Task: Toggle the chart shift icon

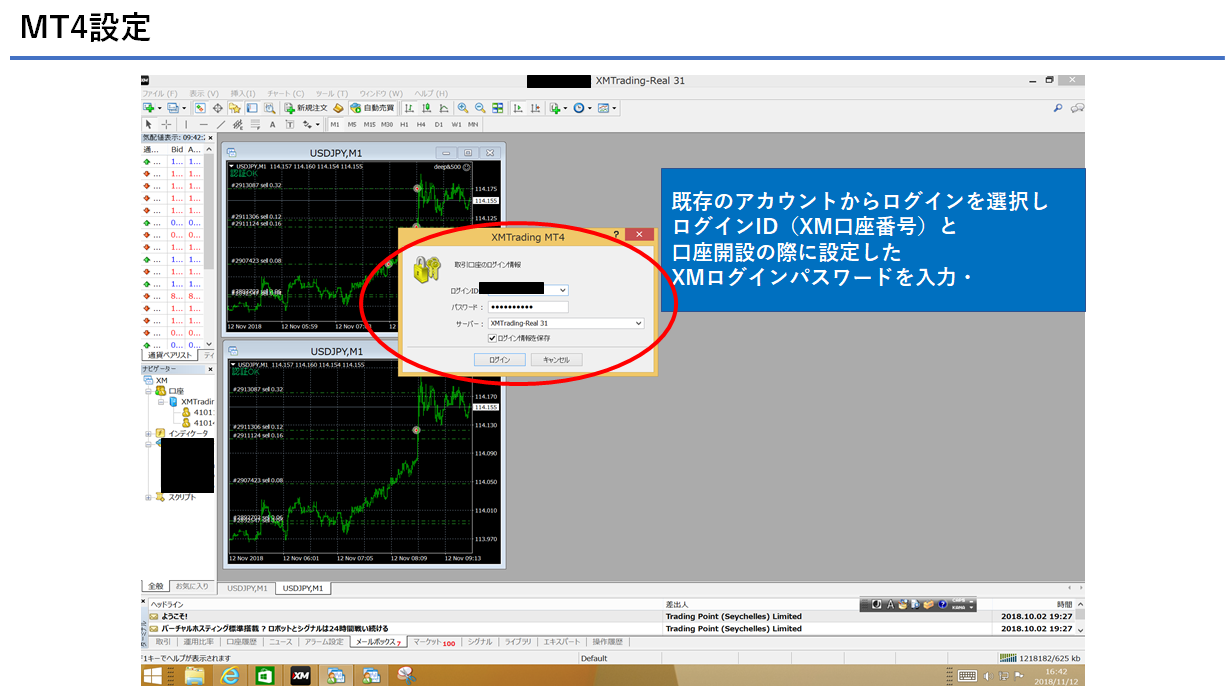Action: tap(536, 108)
